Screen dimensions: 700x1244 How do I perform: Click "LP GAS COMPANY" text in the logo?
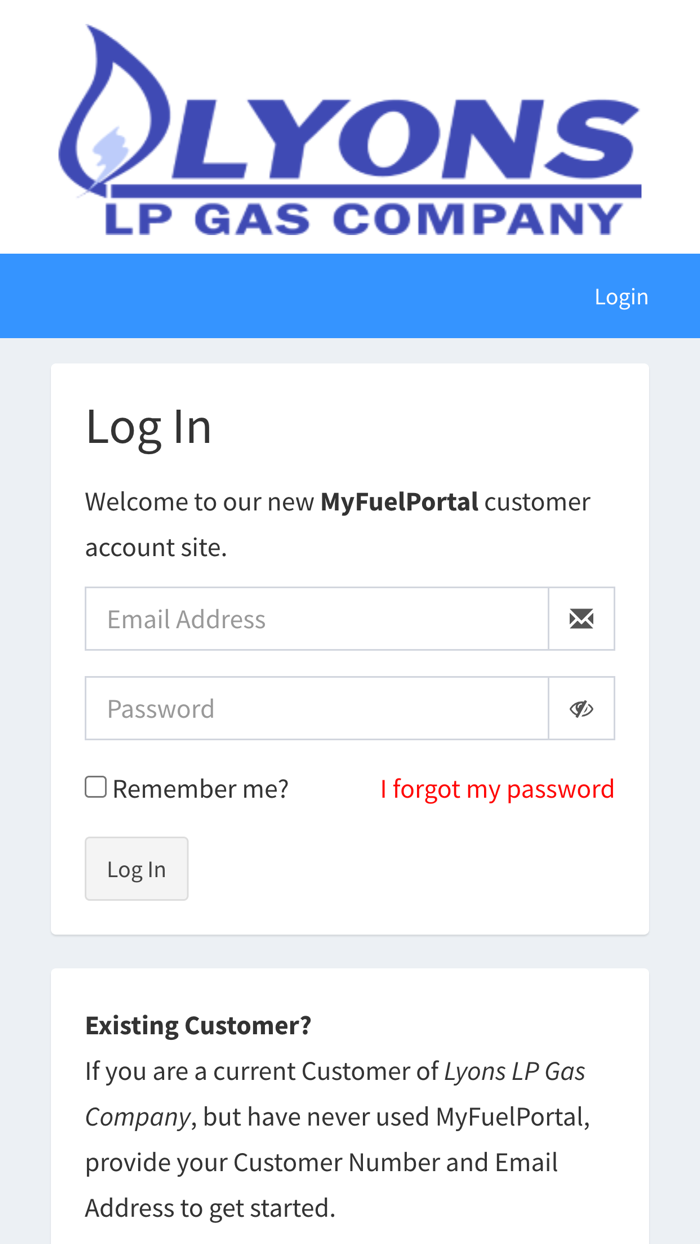click(x=365, y=218)
